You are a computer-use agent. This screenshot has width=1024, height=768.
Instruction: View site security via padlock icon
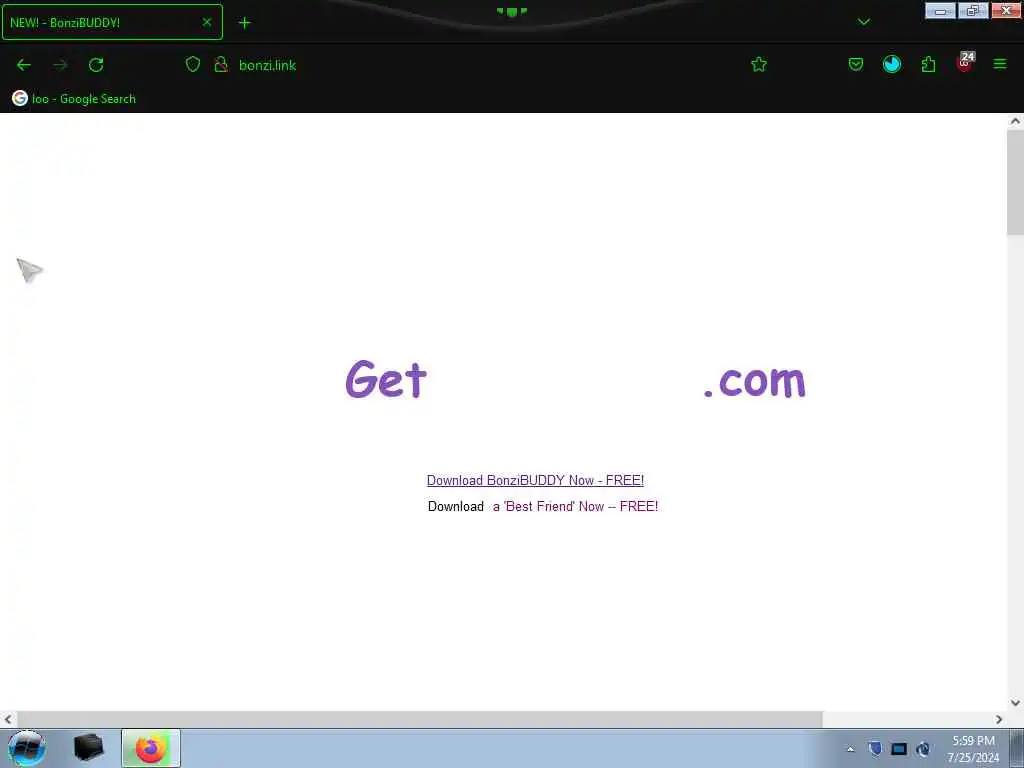tap(221, 64)
